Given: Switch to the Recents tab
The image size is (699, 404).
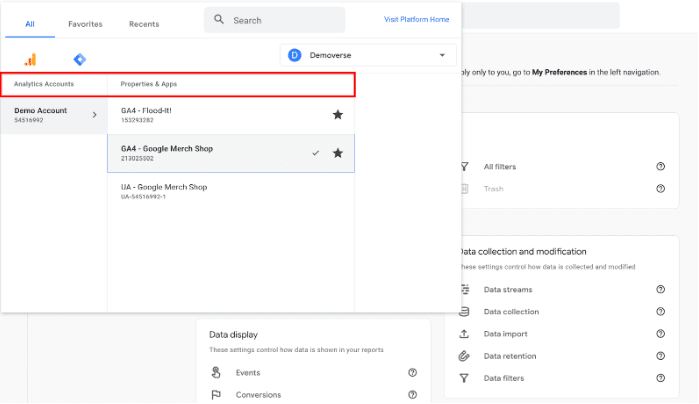Looking at the screenshot, I should coord(144,22).
